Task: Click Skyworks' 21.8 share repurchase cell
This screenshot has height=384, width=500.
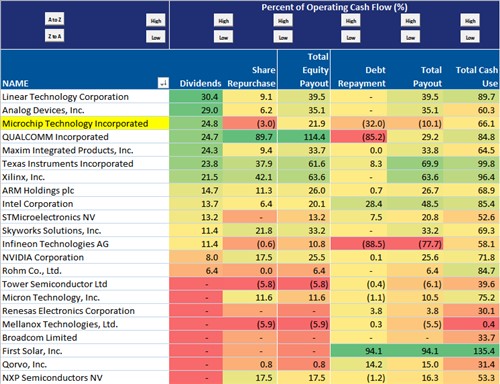Action: point(250,230)
